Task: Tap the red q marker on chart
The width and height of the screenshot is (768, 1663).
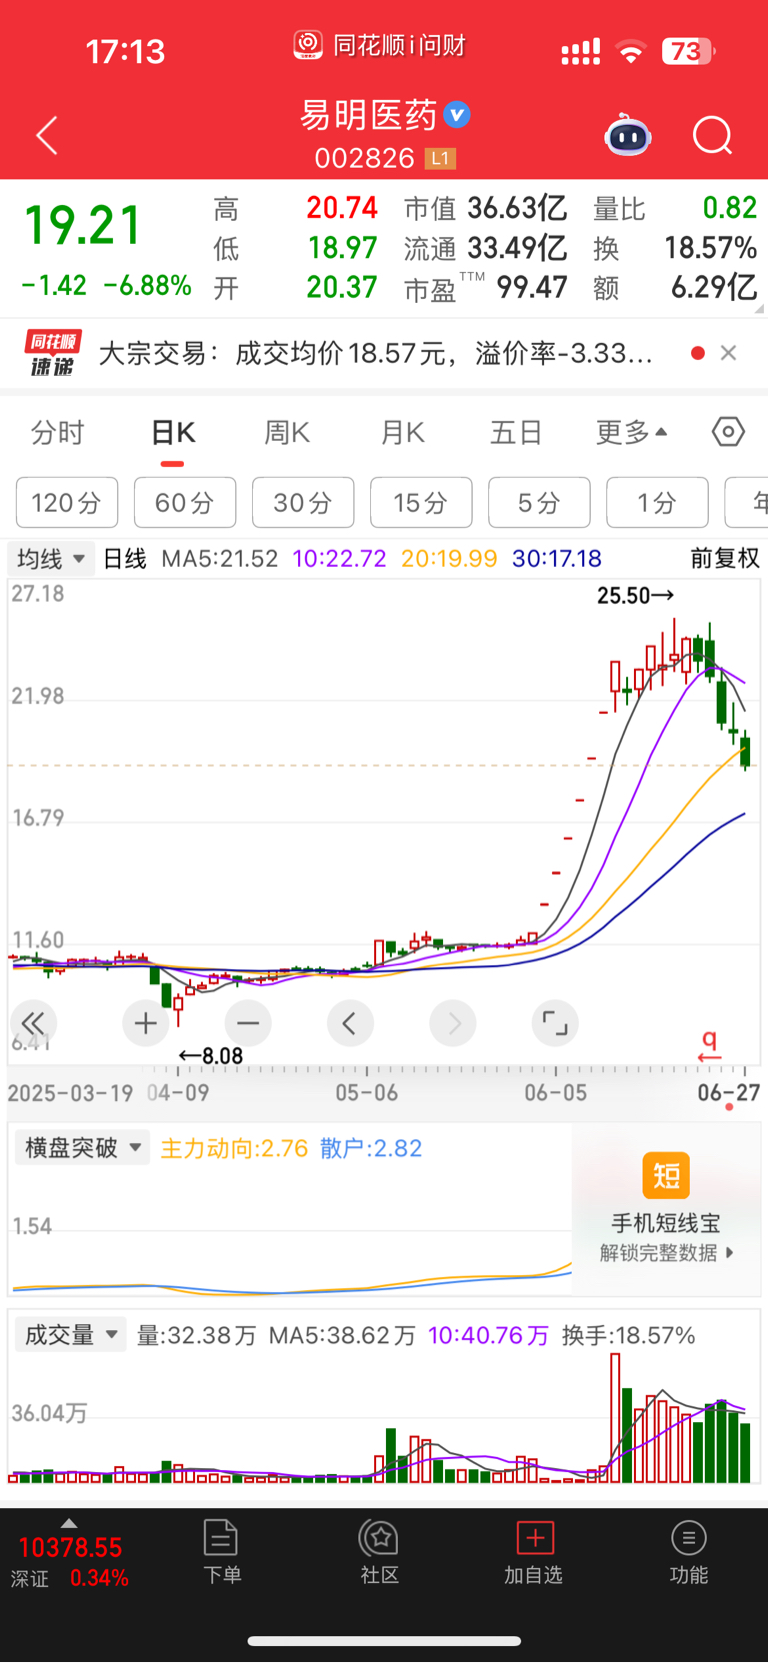Action: click(x=710, y=1045)
